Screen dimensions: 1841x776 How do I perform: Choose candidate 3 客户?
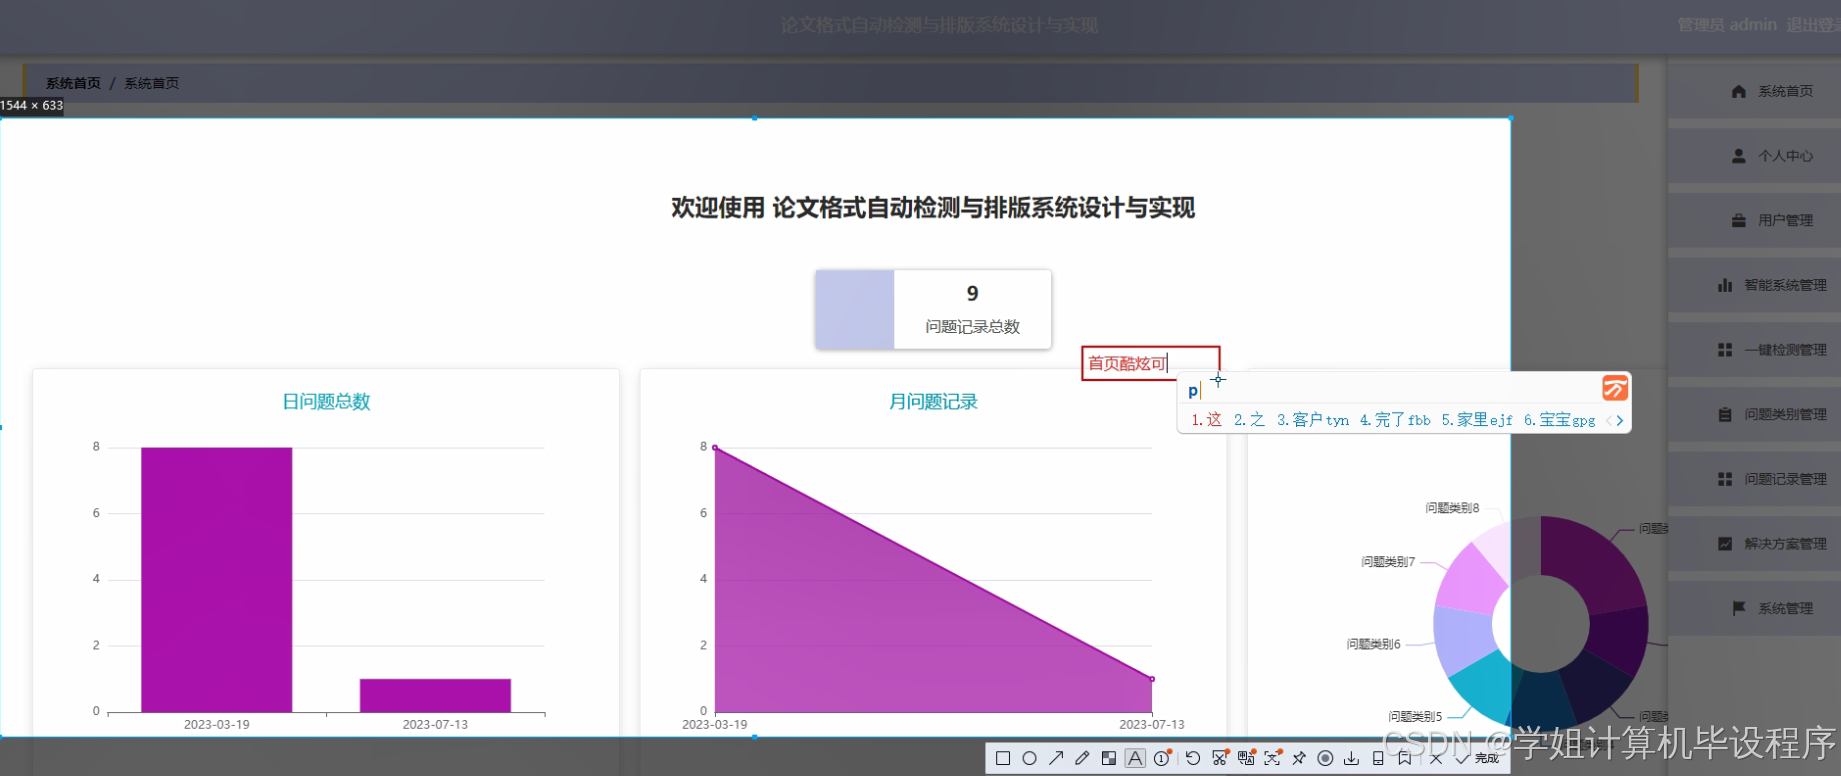click(x=1312, y=420)
